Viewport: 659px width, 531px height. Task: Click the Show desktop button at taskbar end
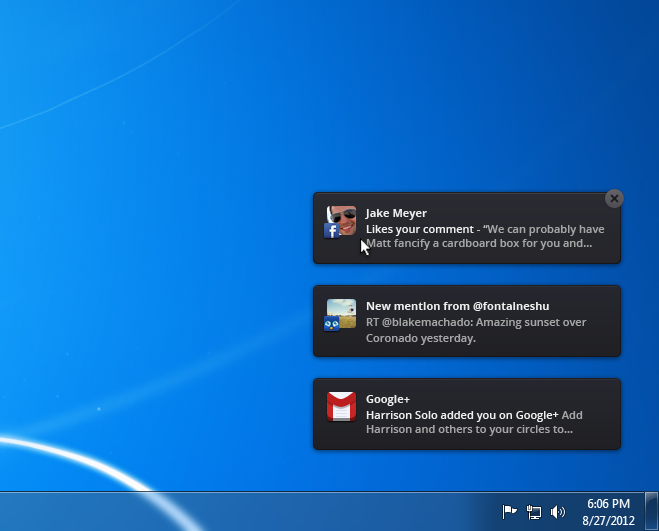click(x=654, y=512)
